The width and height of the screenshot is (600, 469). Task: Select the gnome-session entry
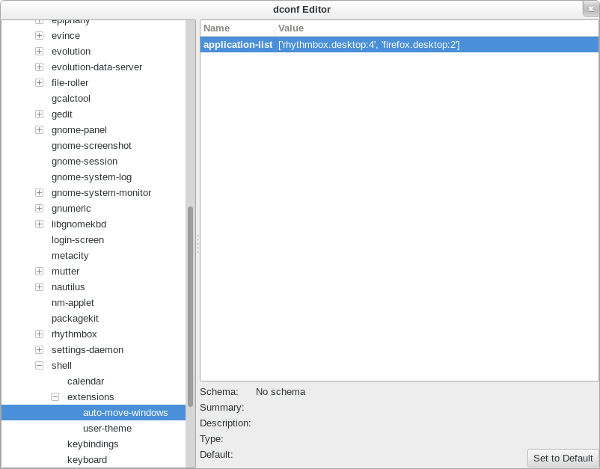[x=84, y=161]
